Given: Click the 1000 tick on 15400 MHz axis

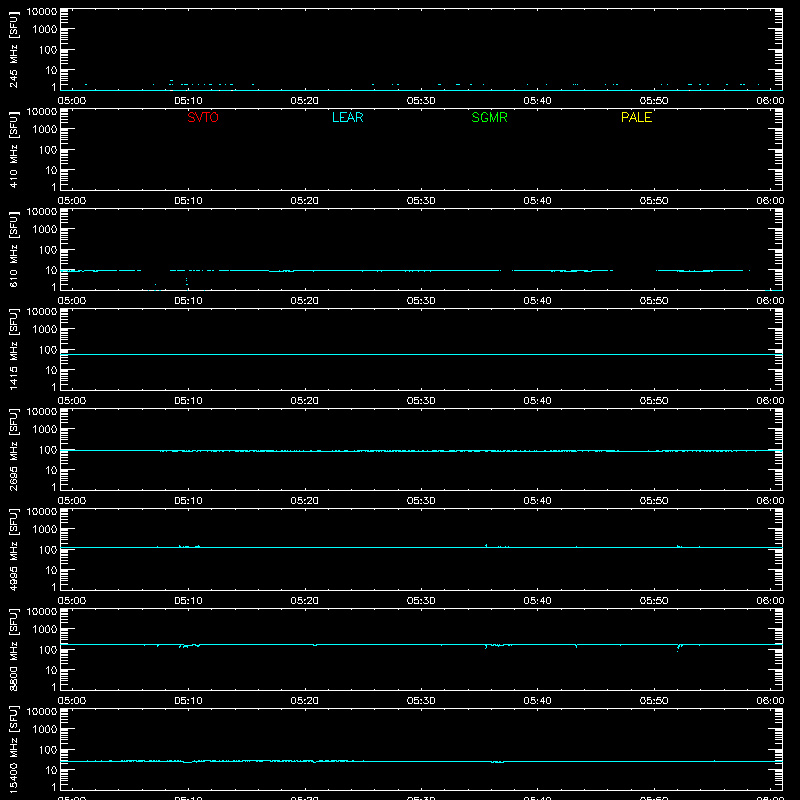Looking at the screenshot, I should [45, 730].
